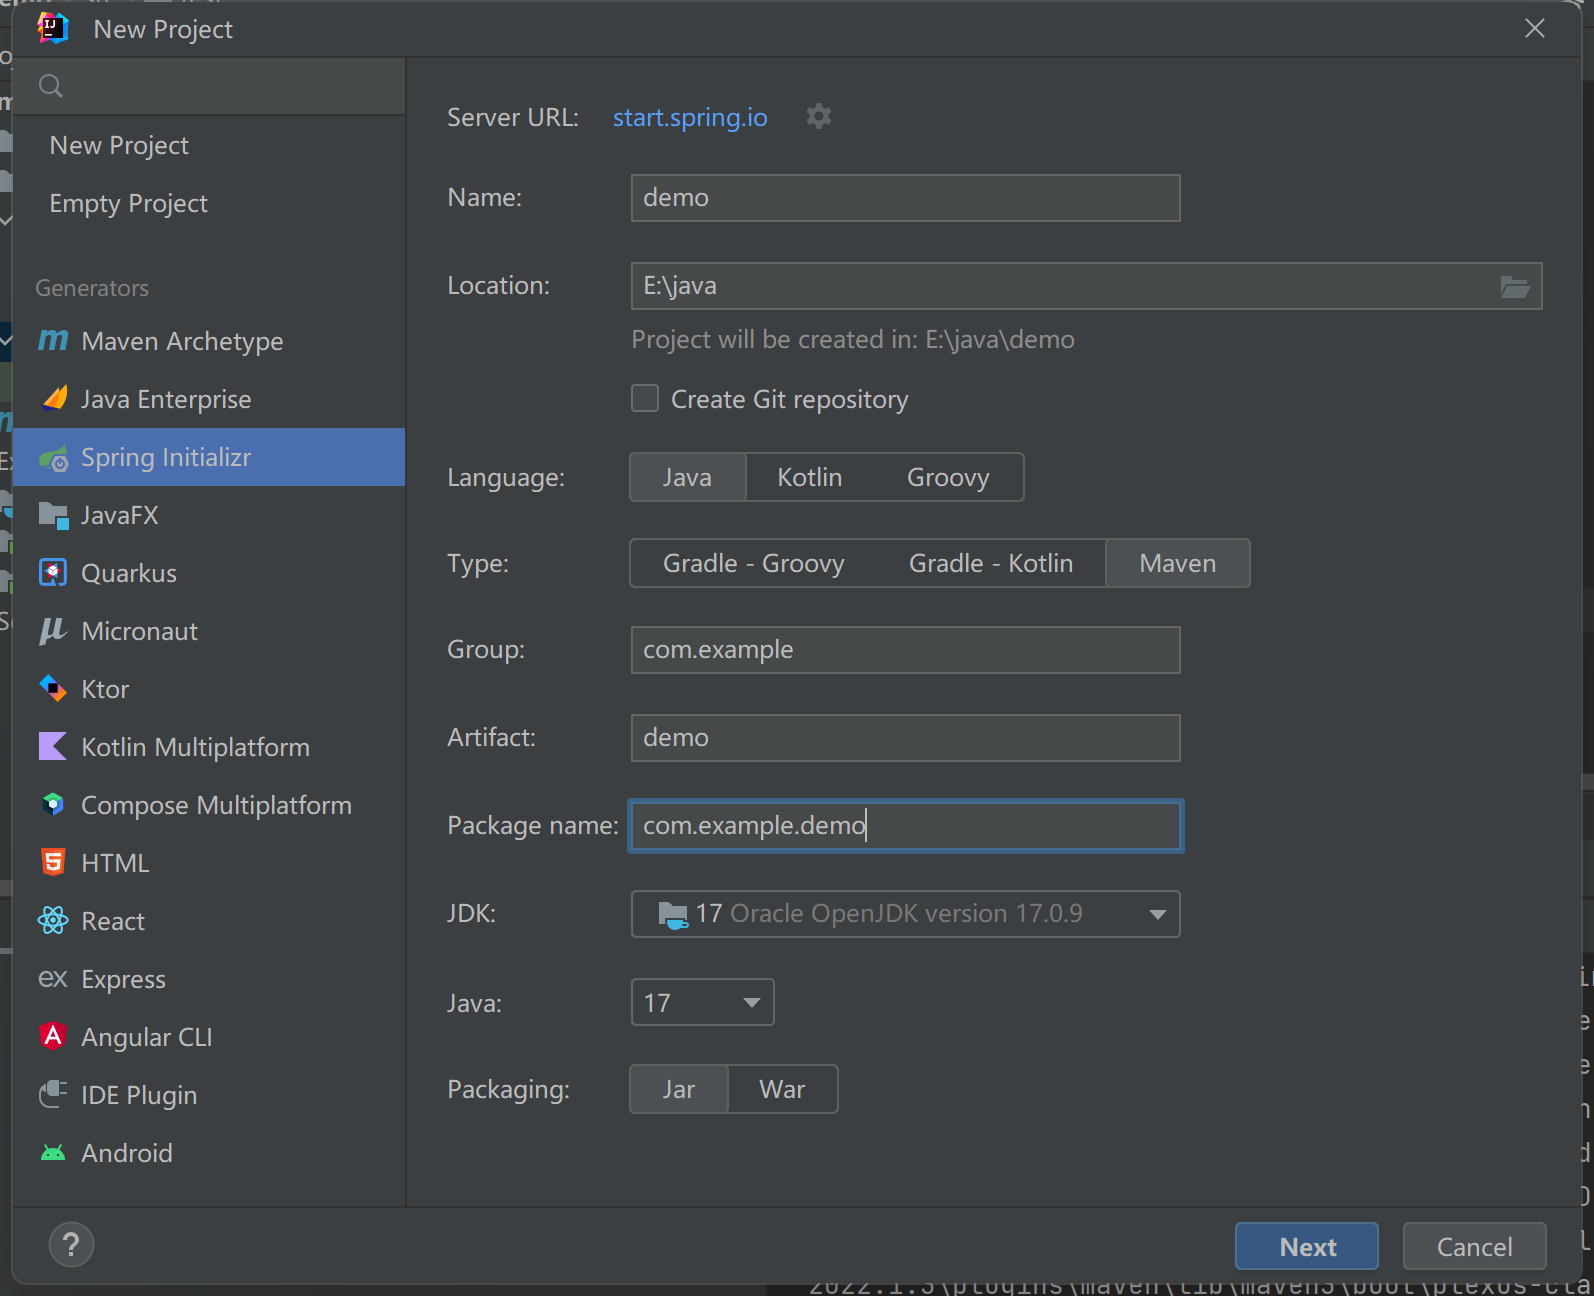1594x1296 pixels.
Task: Select Compose Multiplatform generator label
Action: tap(216, 805)
